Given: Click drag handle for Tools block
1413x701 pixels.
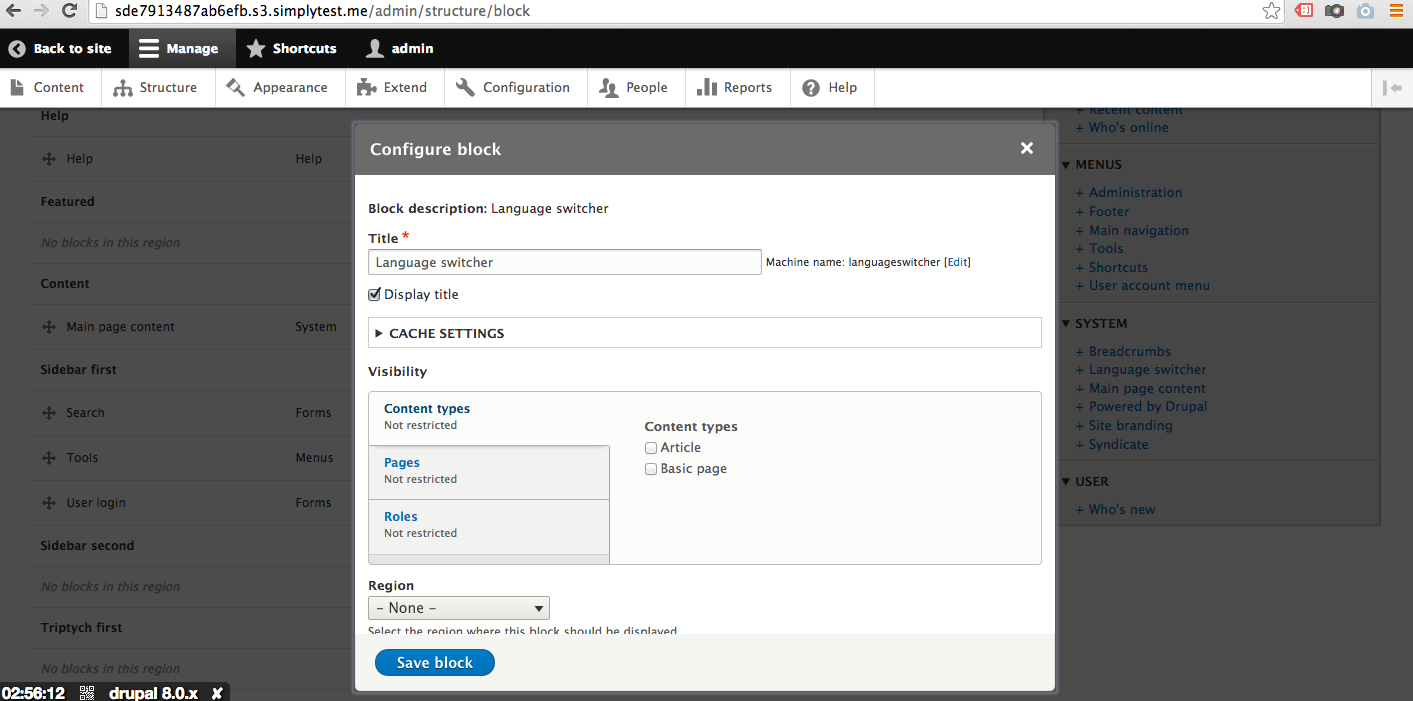Looking at the screenshot, I should (49, 458).
